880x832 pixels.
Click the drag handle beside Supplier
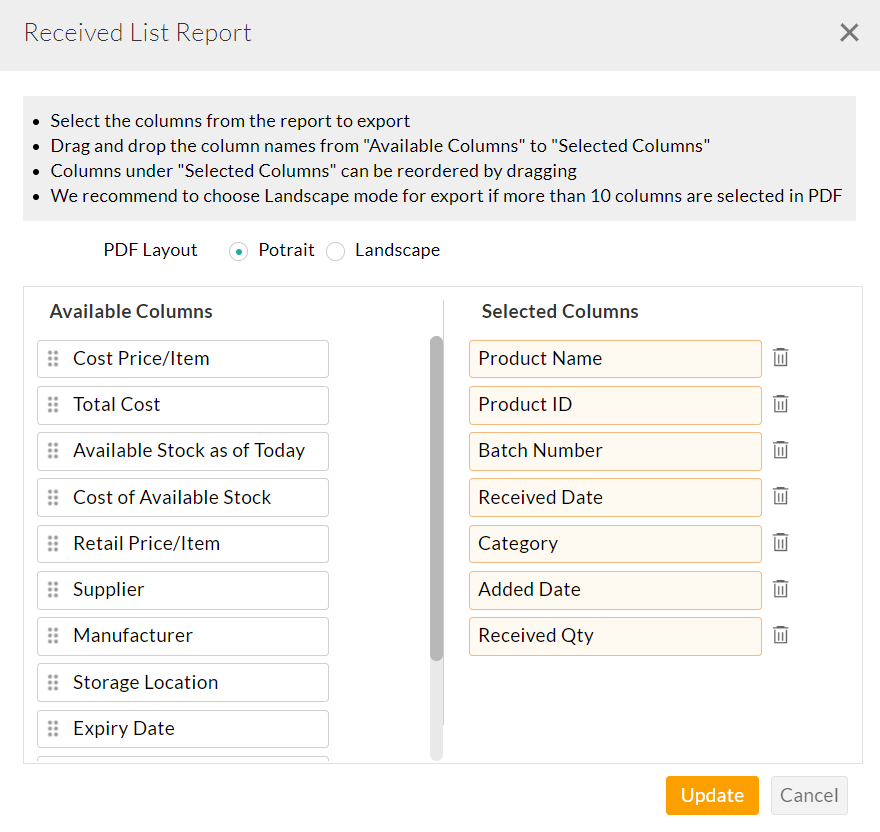click(53, 590)
